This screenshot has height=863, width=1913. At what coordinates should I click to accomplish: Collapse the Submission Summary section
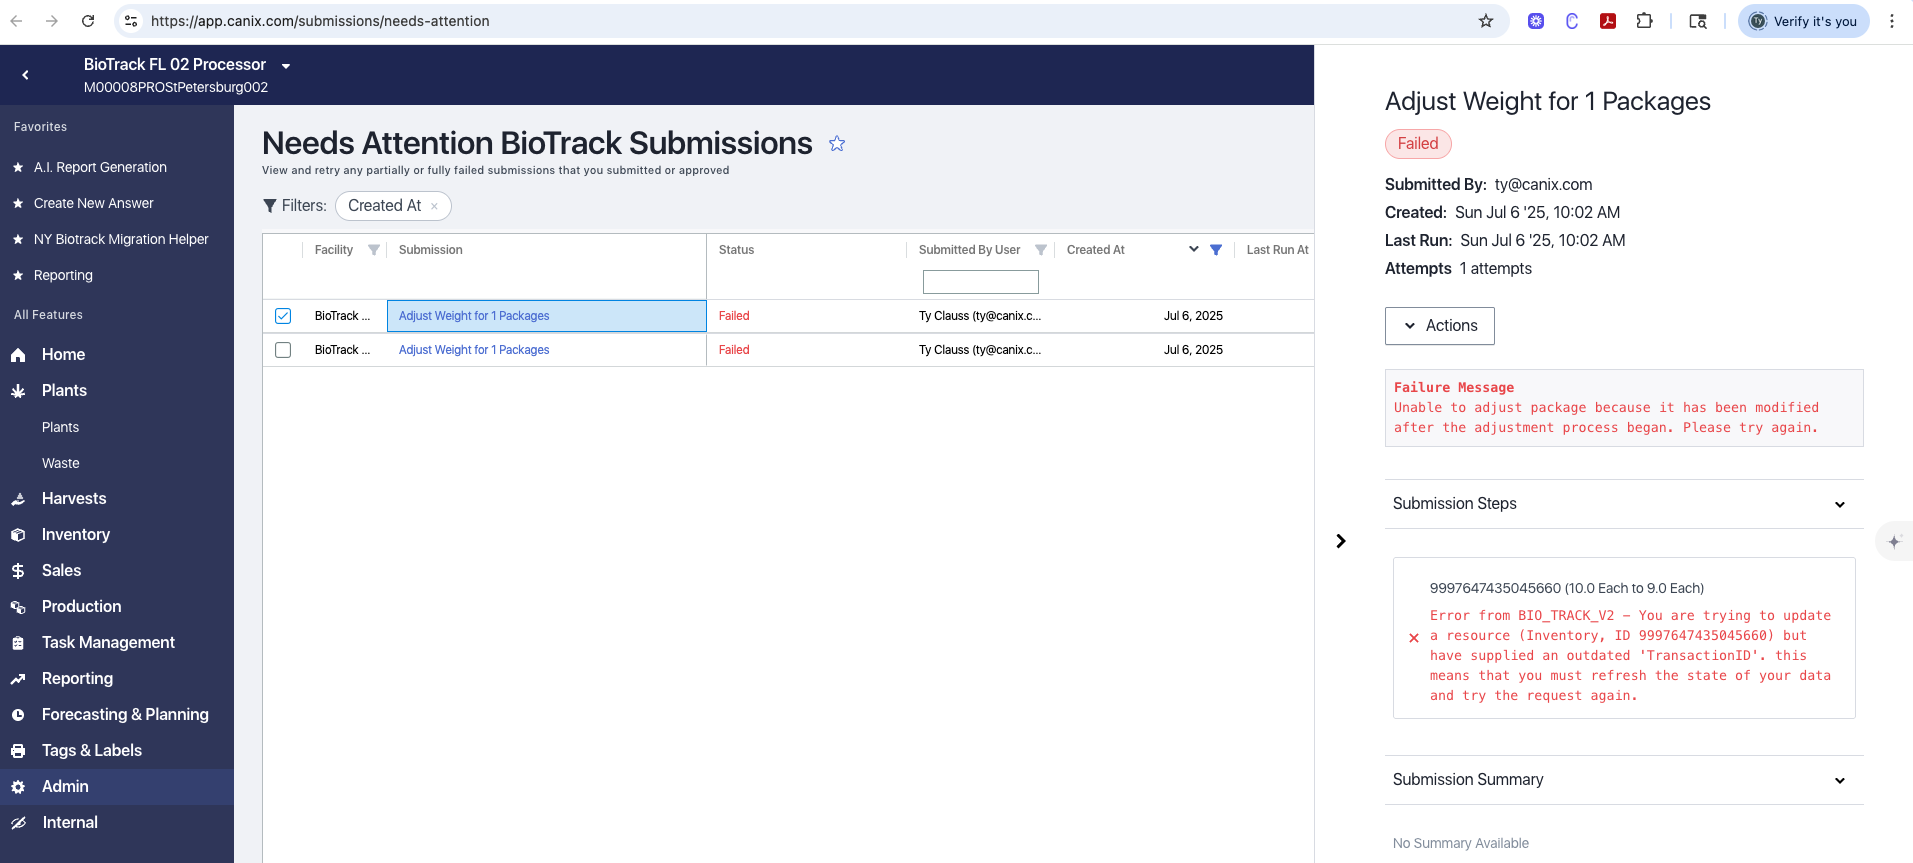(x=1840, y=781)
